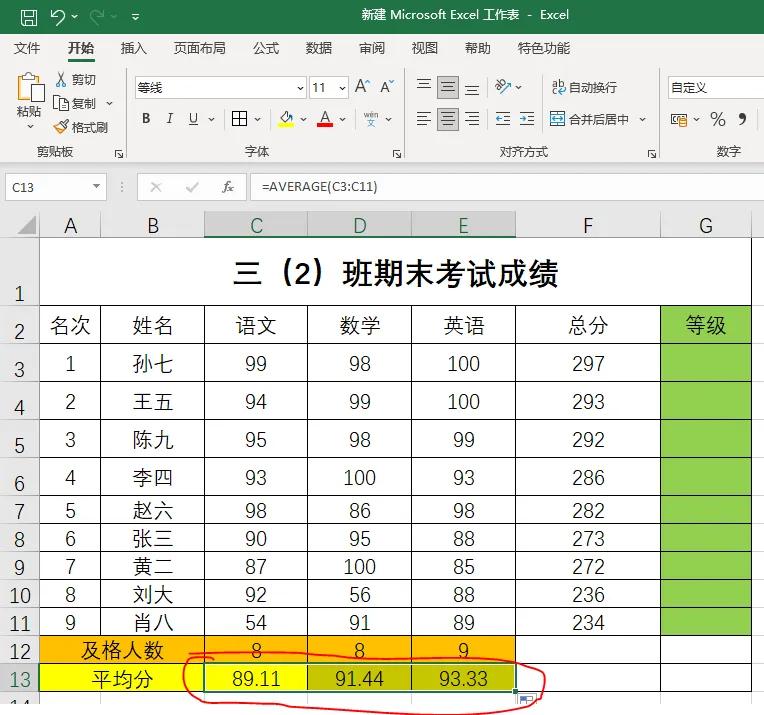Screen dimensions: 764x715
Task: Click the red font color A
Action: point(325,118)
